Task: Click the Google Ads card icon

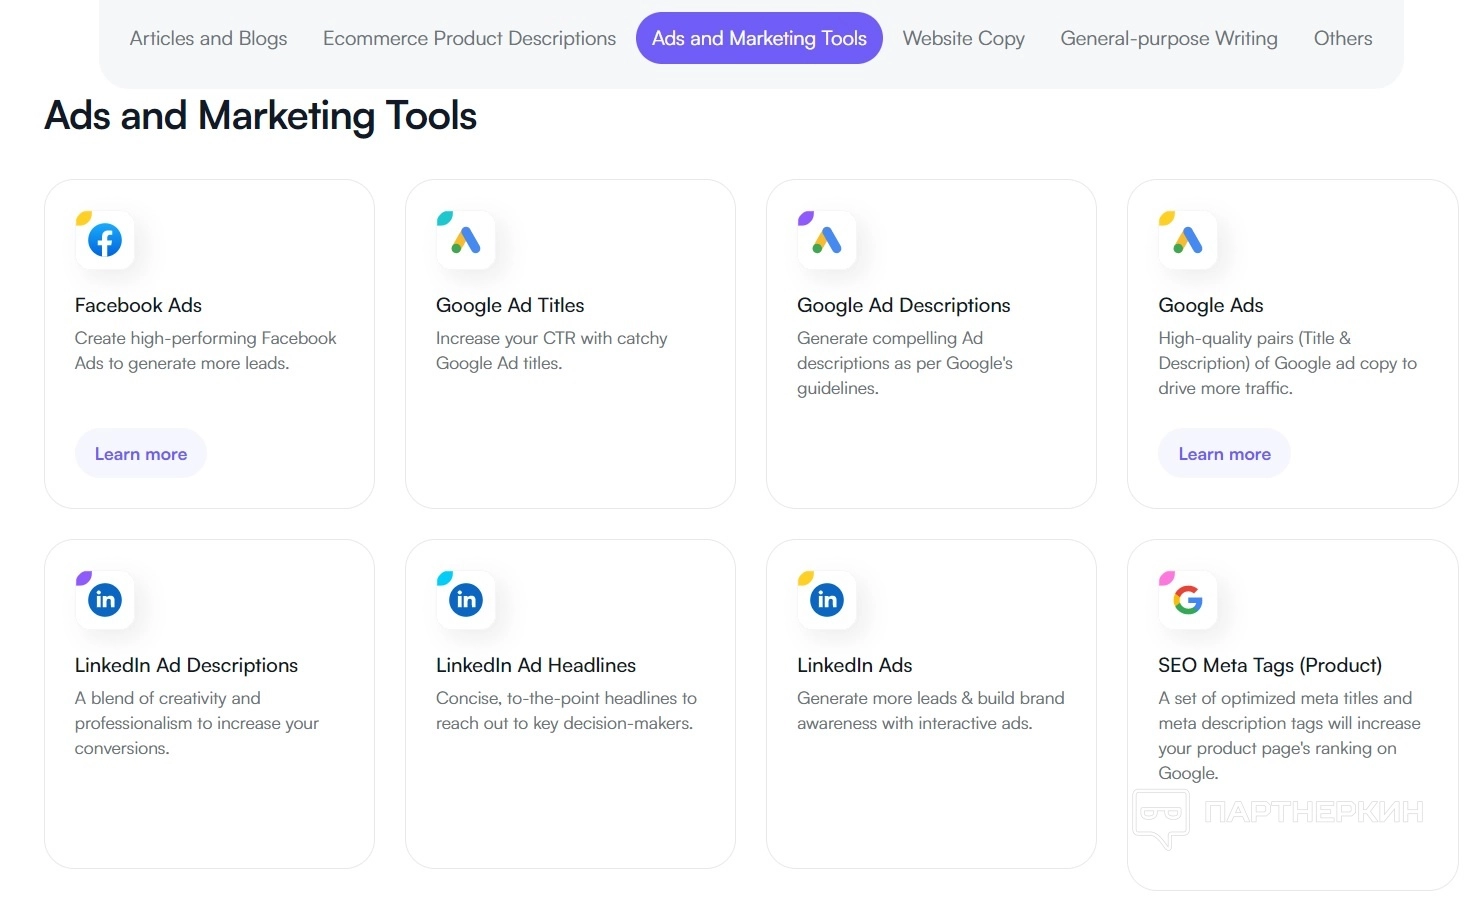Action: point(1188,240)
